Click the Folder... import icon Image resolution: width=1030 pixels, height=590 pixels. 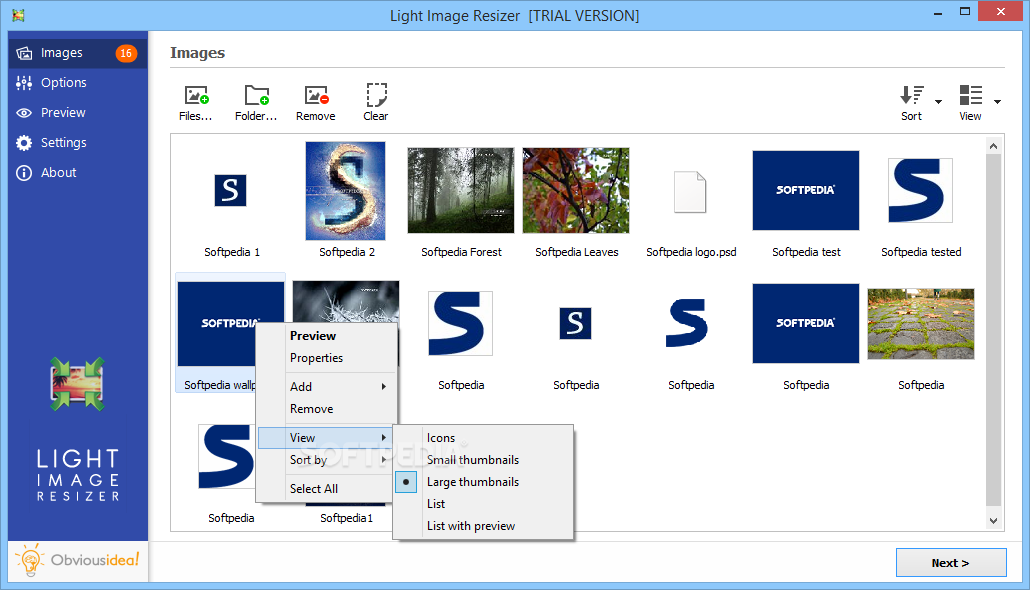(256, 93)
